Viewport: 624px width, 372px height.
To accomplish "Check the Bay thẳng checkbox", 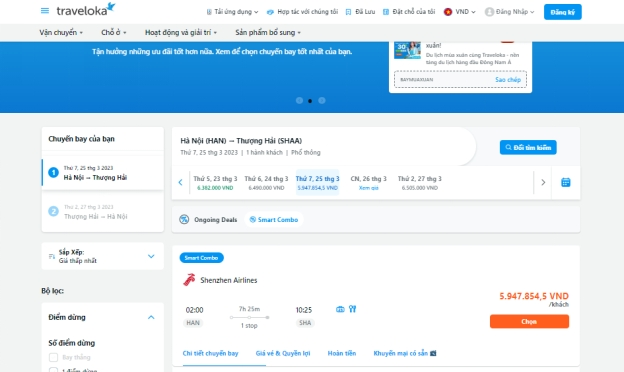I will coord(53,357).
